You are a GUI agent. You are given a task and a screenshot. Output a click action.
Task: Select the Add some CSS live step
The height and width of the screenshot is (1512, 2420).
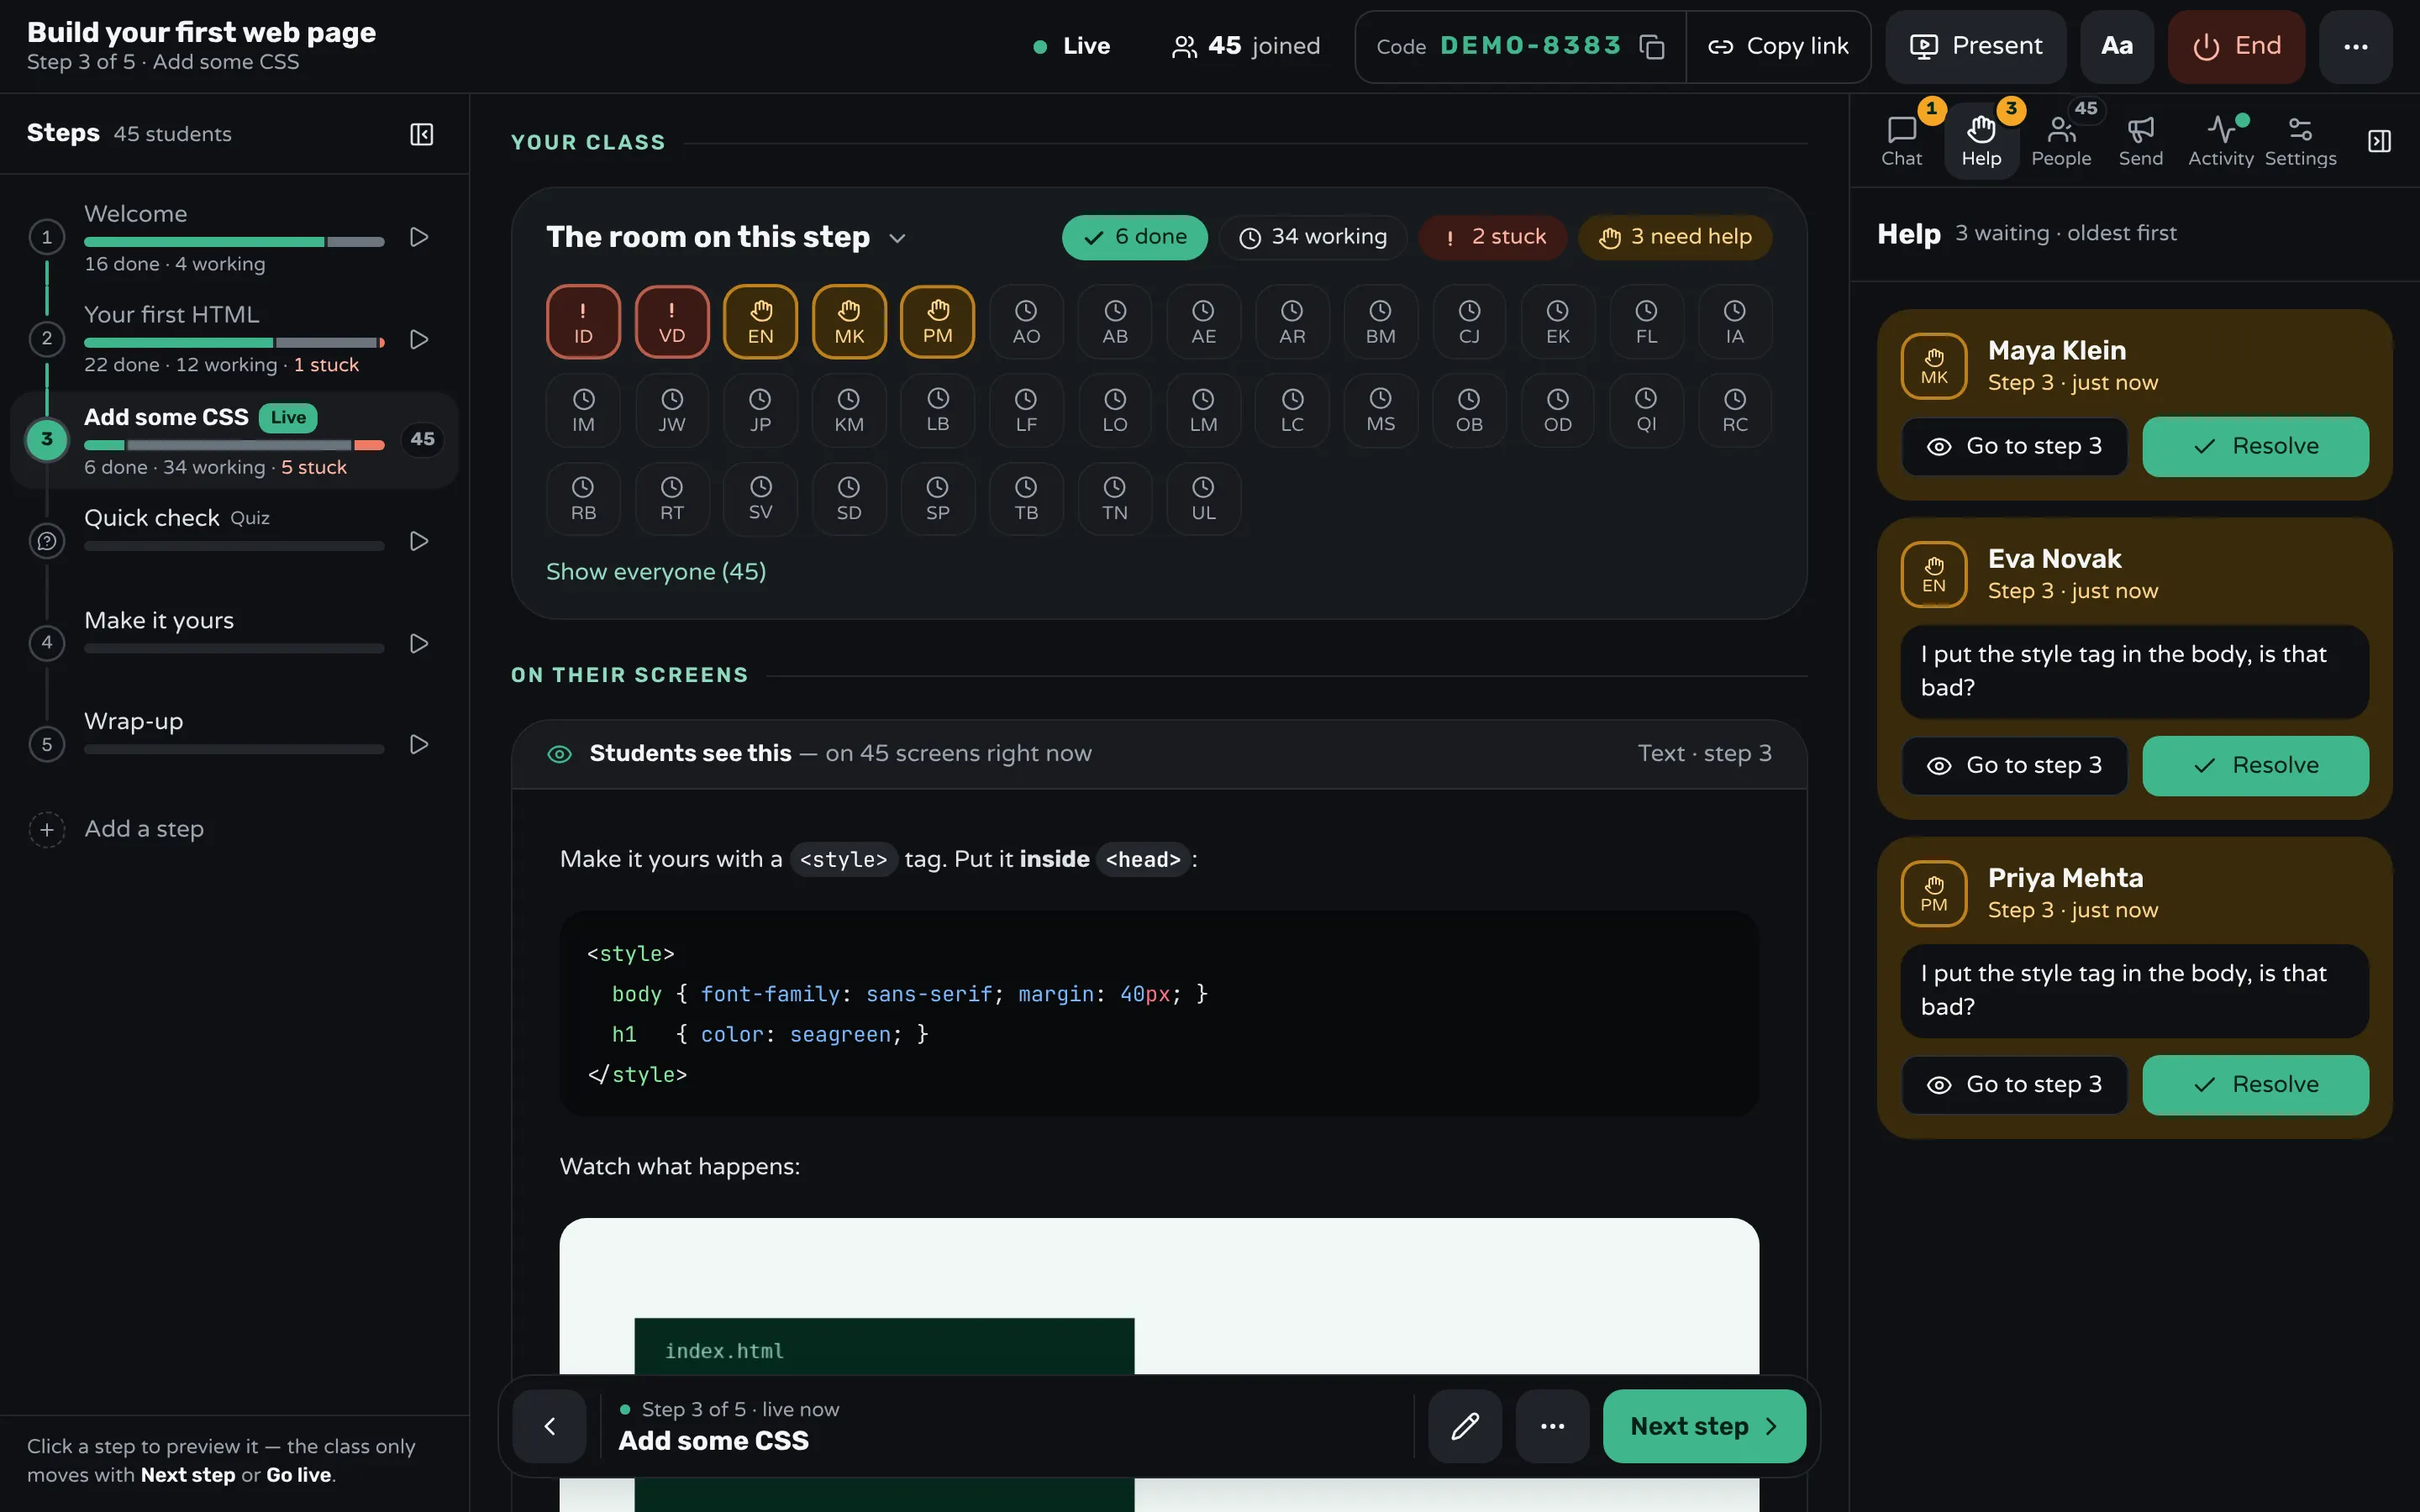click(234, 440)
